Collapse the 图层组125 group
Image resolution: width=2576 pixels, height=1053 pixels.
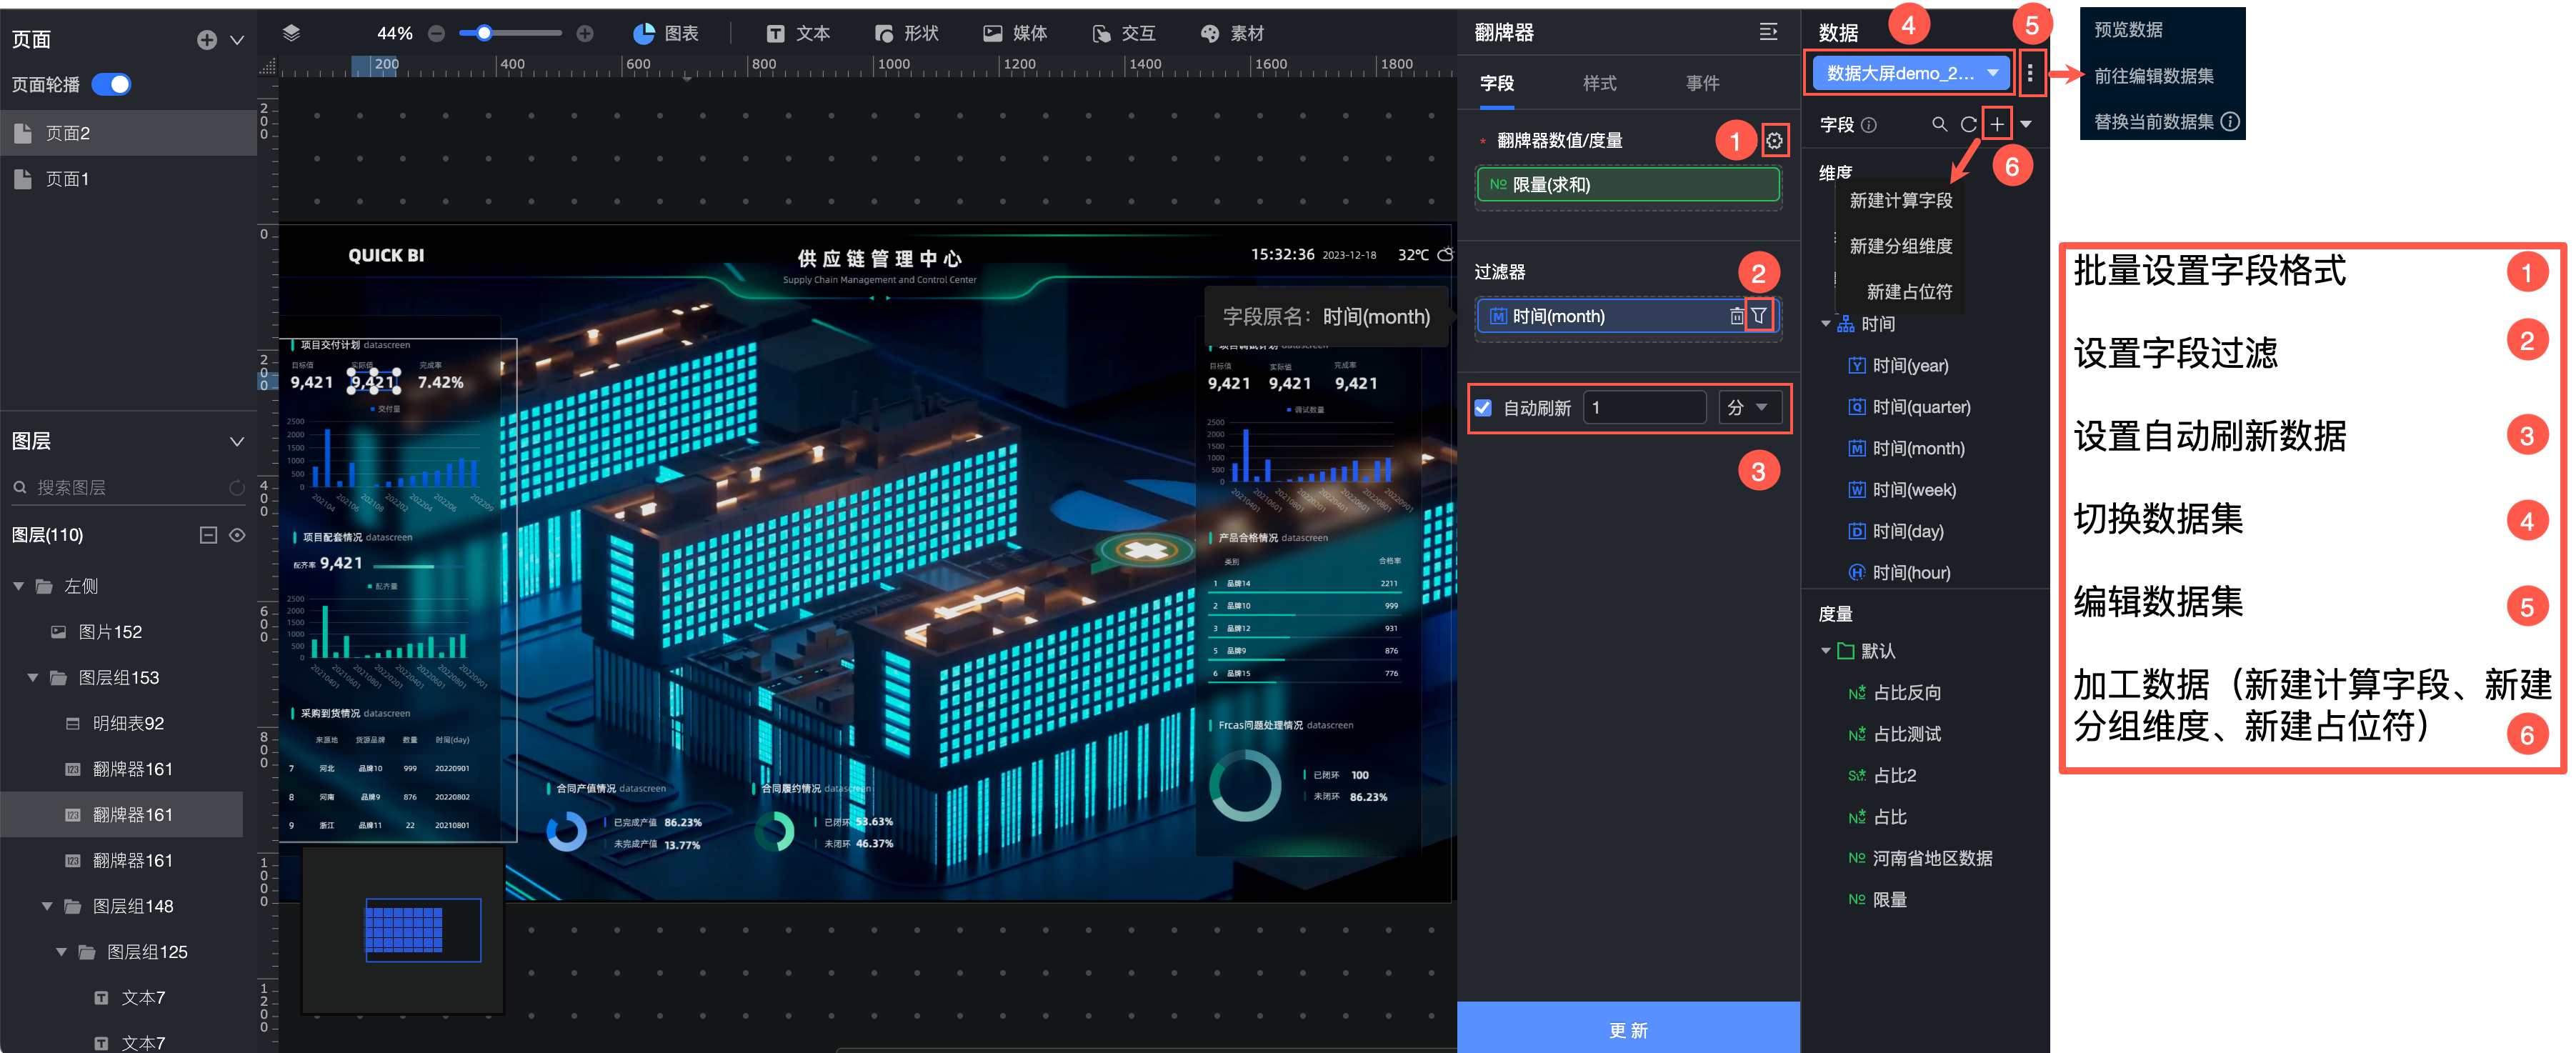pos(62,952)
